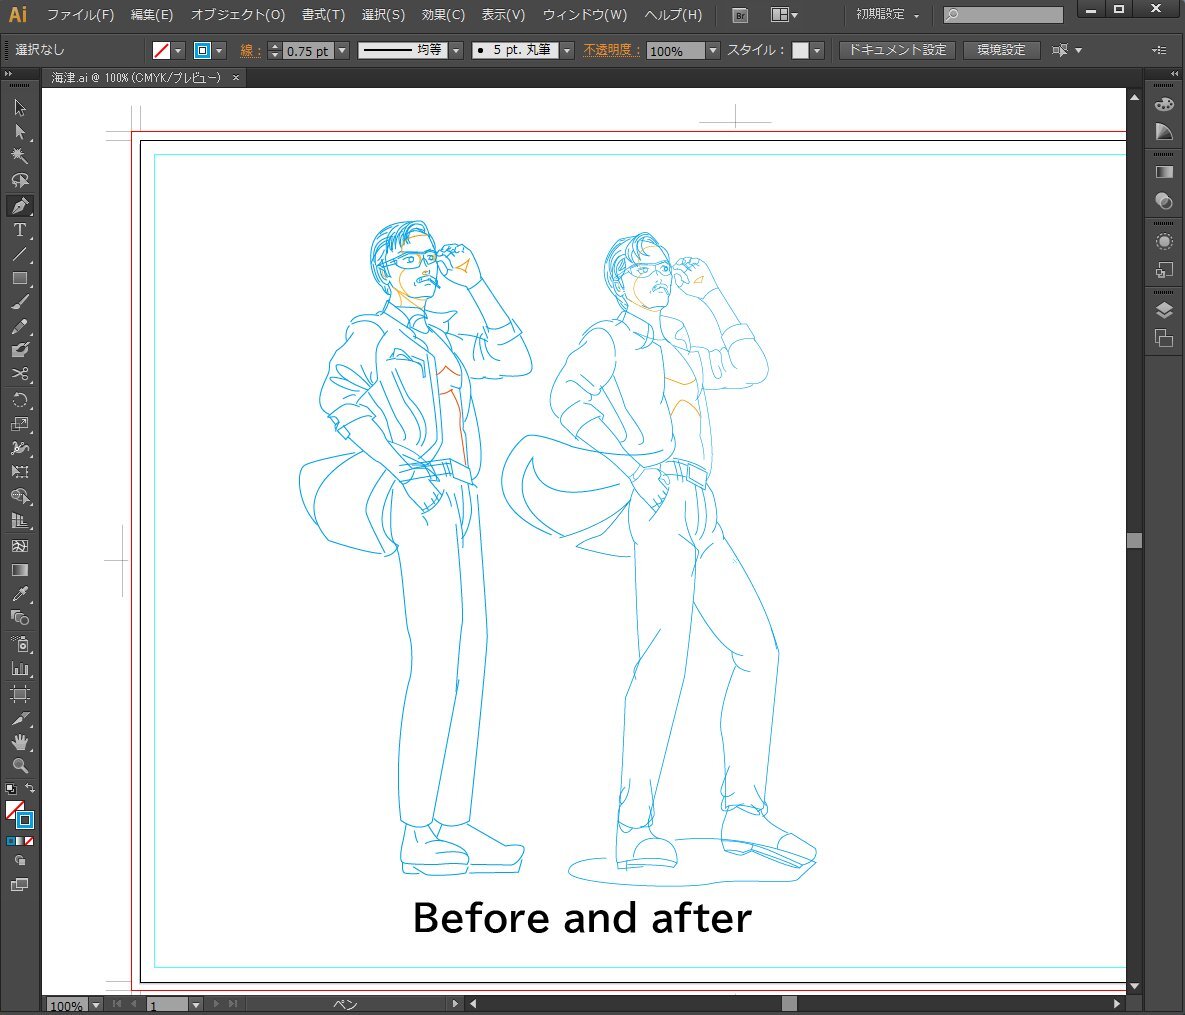Select the Direct Selection tool
Viewport: 1185px width, 1015px height.
coord(20,132)
